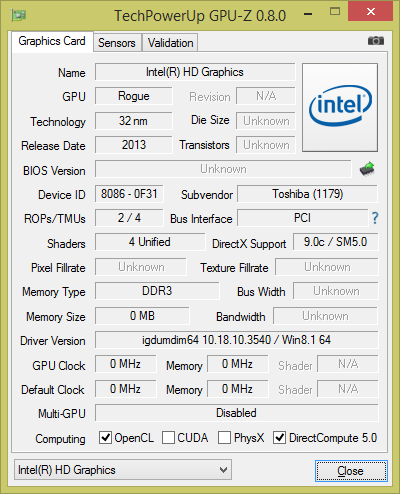The width and height of the screenshot is (400, 494).
Task: Click the BIOS save chip icon
Action: point(367,169)
